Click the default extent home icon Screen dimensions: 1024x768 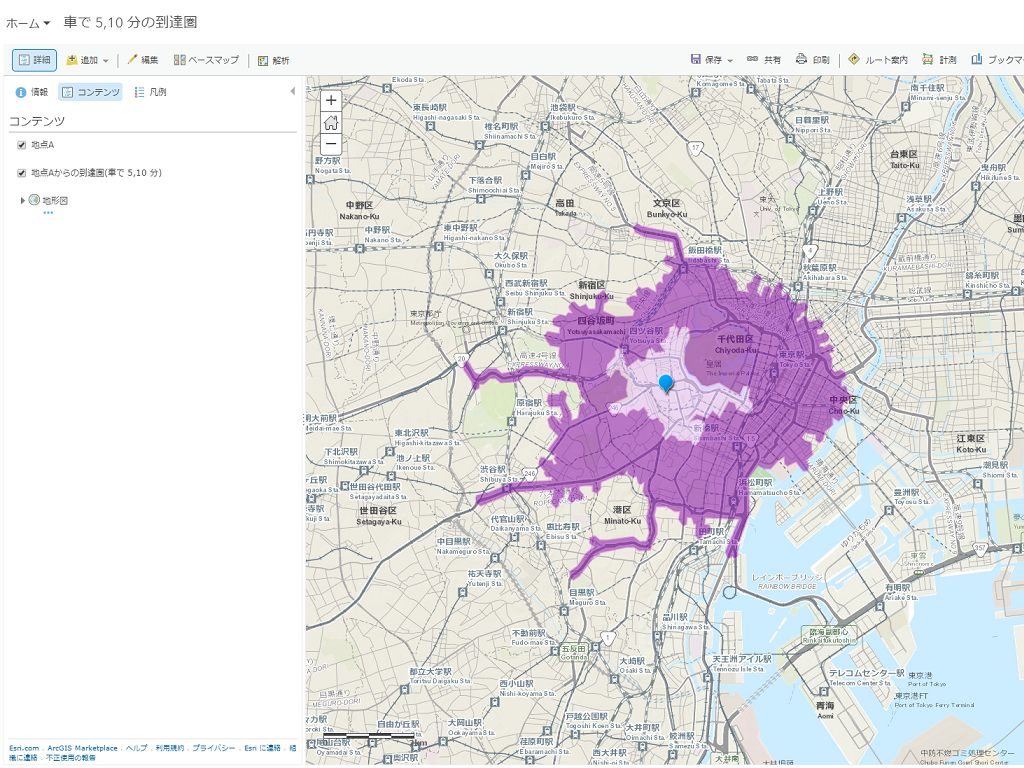click(331, 122)
